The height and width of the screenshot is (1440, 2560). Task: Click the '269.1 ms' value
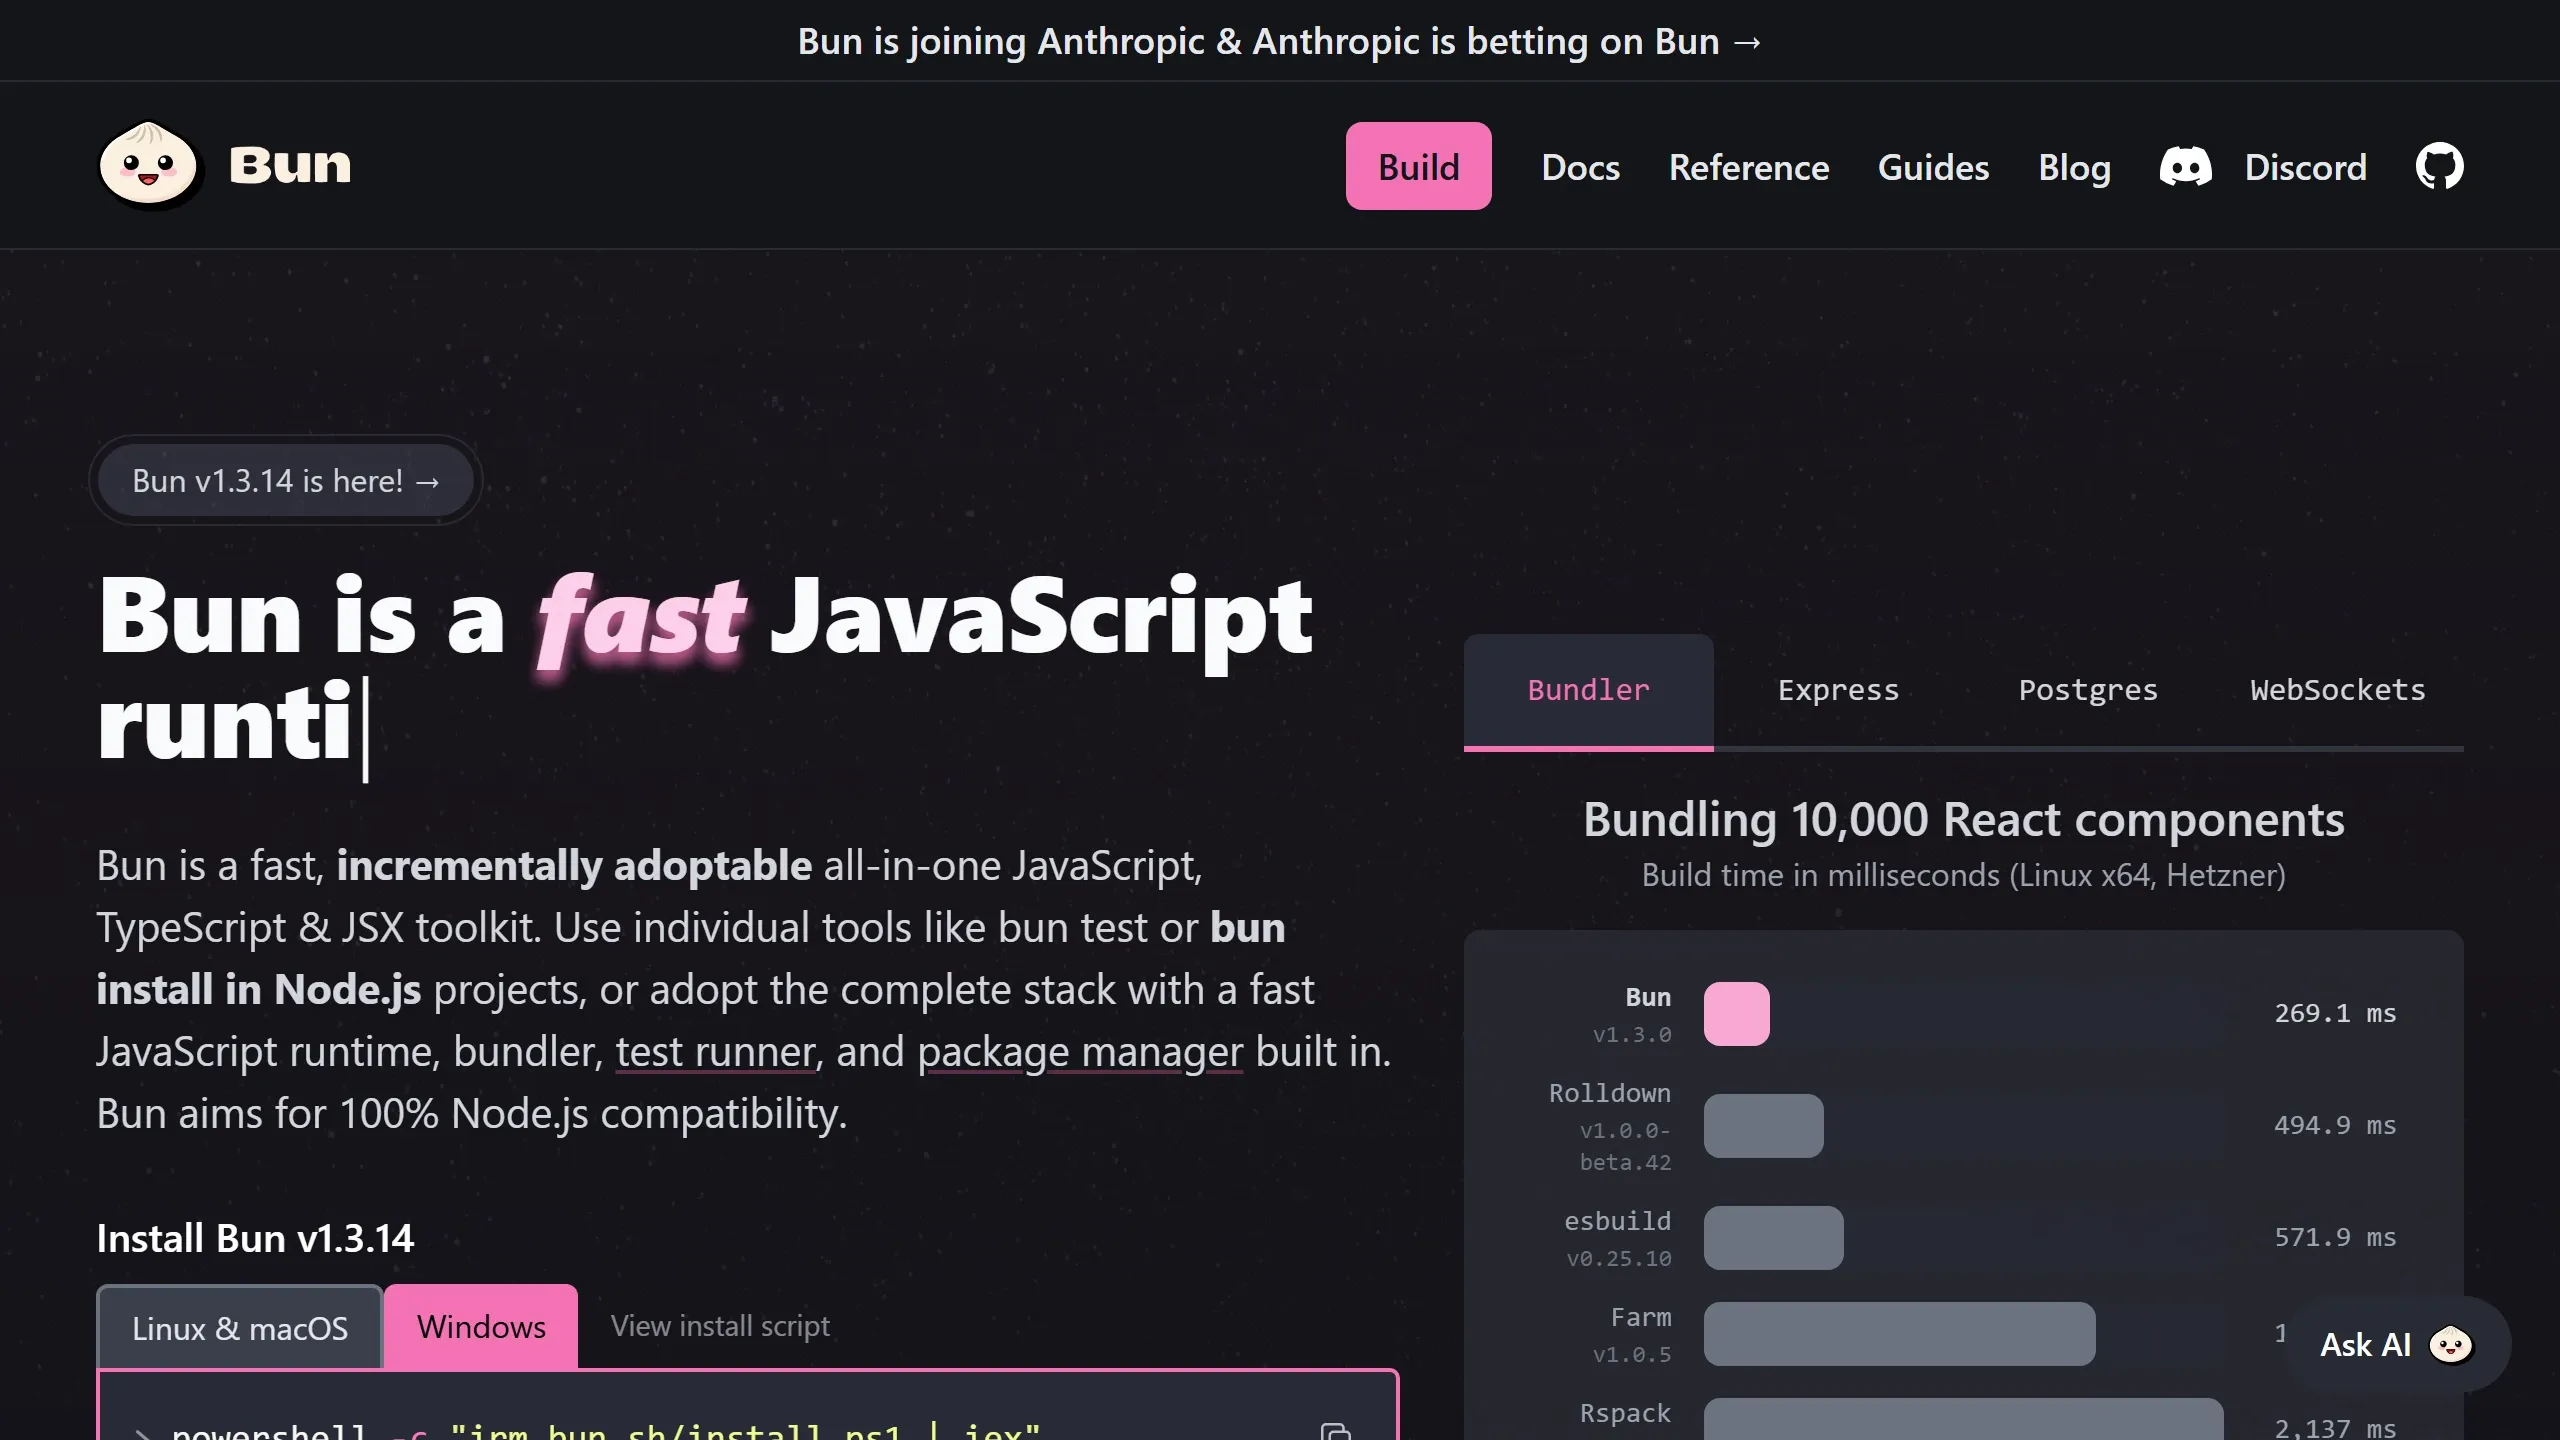2335,1013
